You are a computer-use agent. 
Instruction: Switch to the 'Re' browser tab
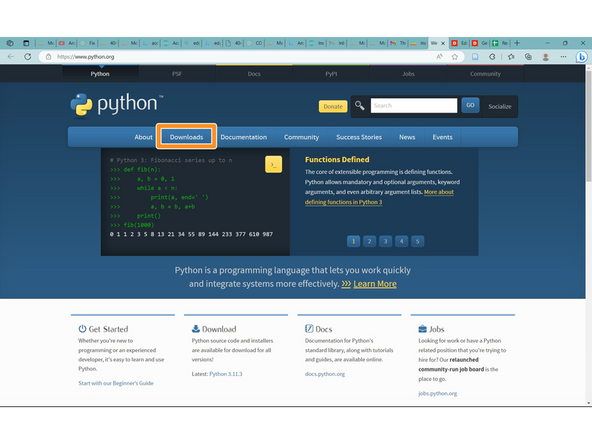[501, 43]
